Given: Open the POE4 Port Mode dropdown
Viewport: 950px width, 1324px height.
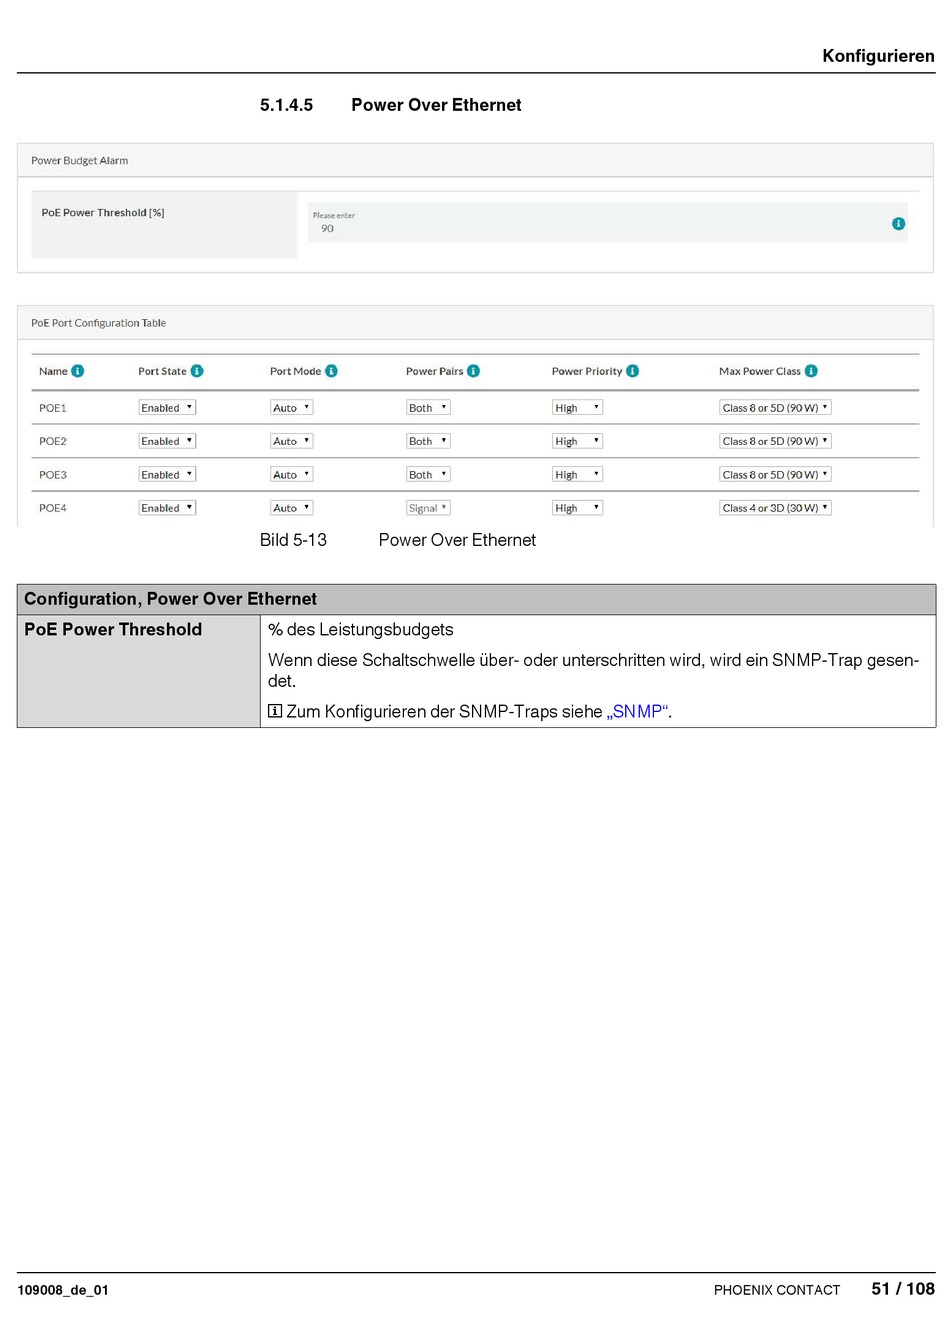Looking at the screenshot, I should pos(292,508).
